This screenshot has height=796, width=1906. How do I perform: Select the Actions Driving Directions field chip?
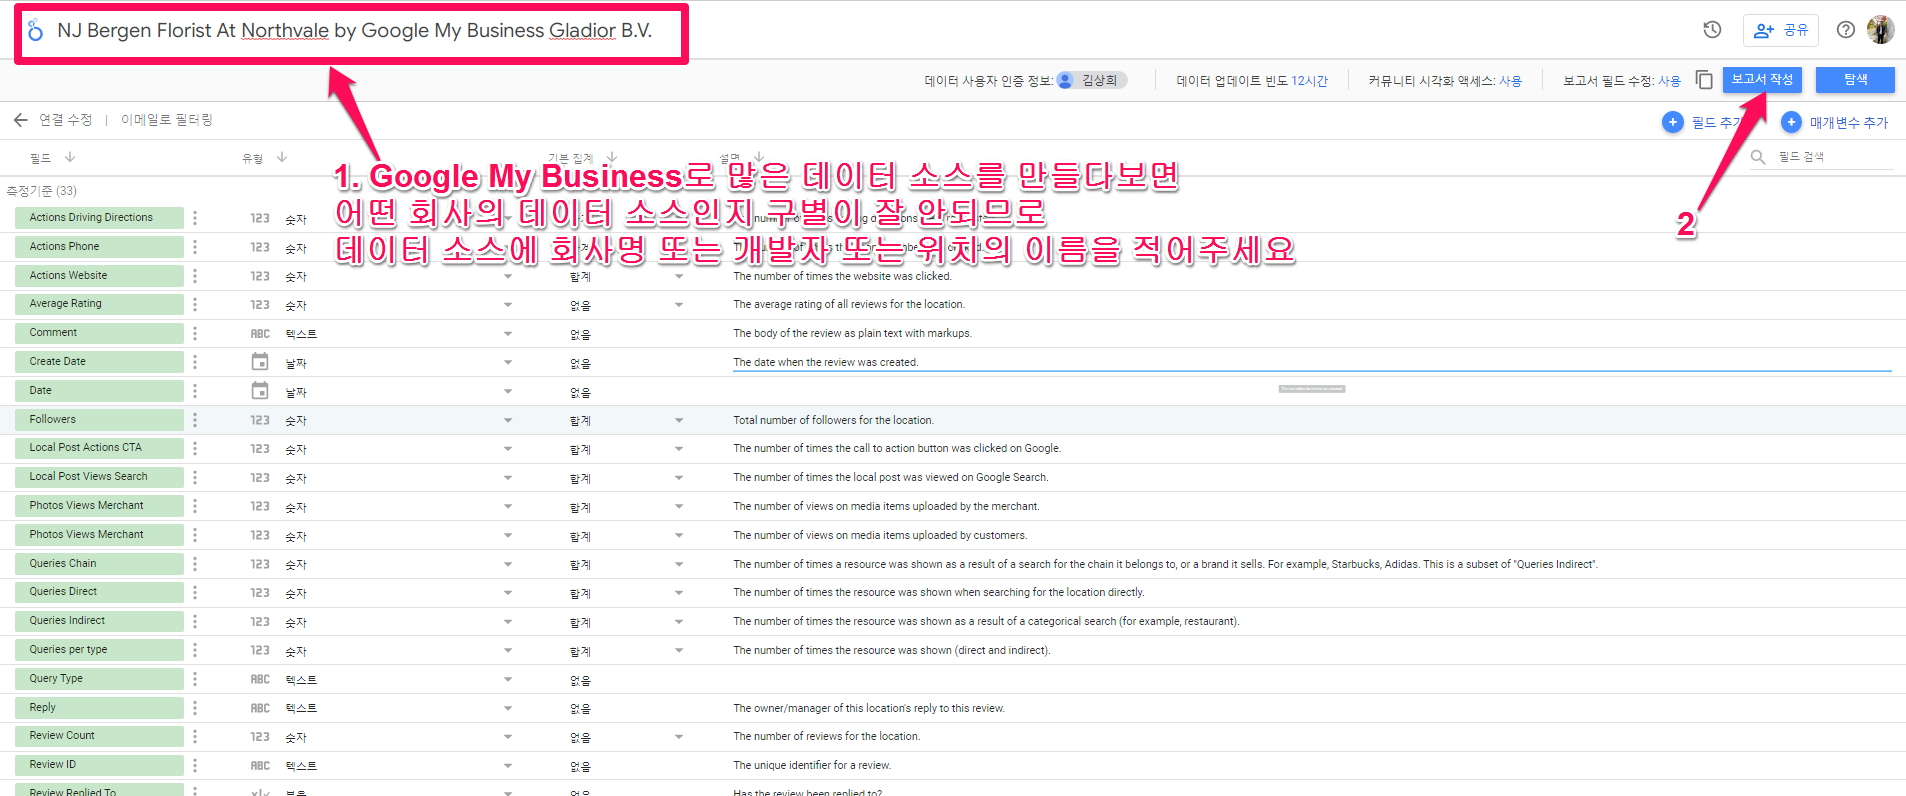pos(99,218)
